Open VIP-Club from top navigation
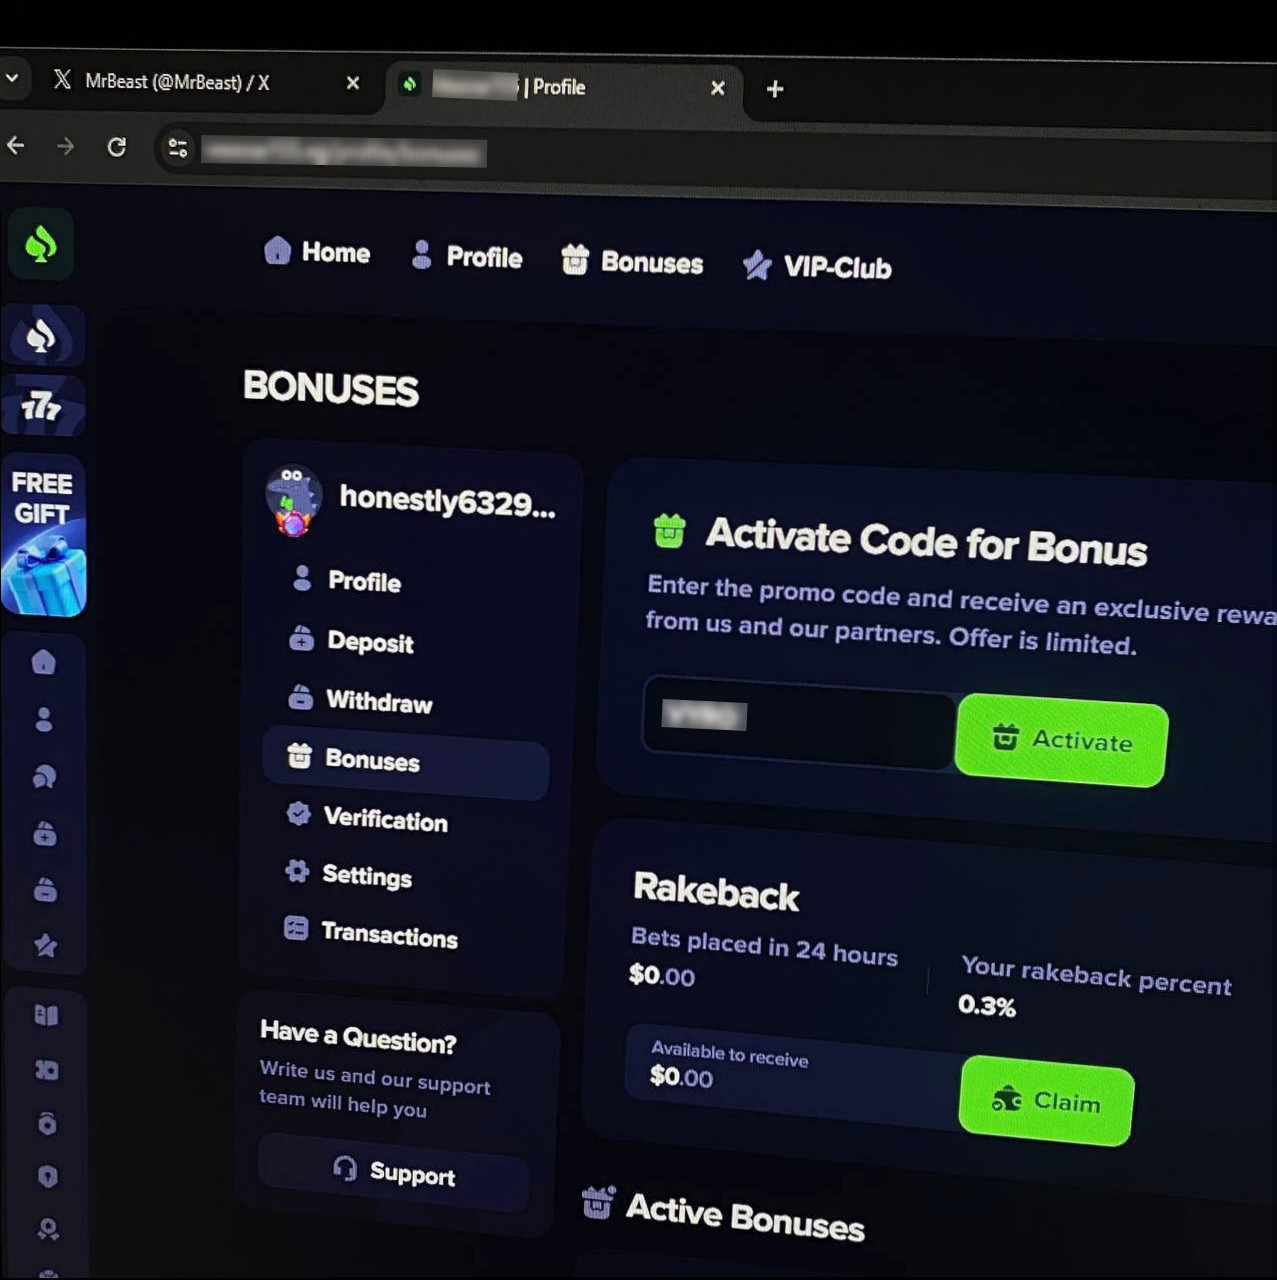 (817, 267)
